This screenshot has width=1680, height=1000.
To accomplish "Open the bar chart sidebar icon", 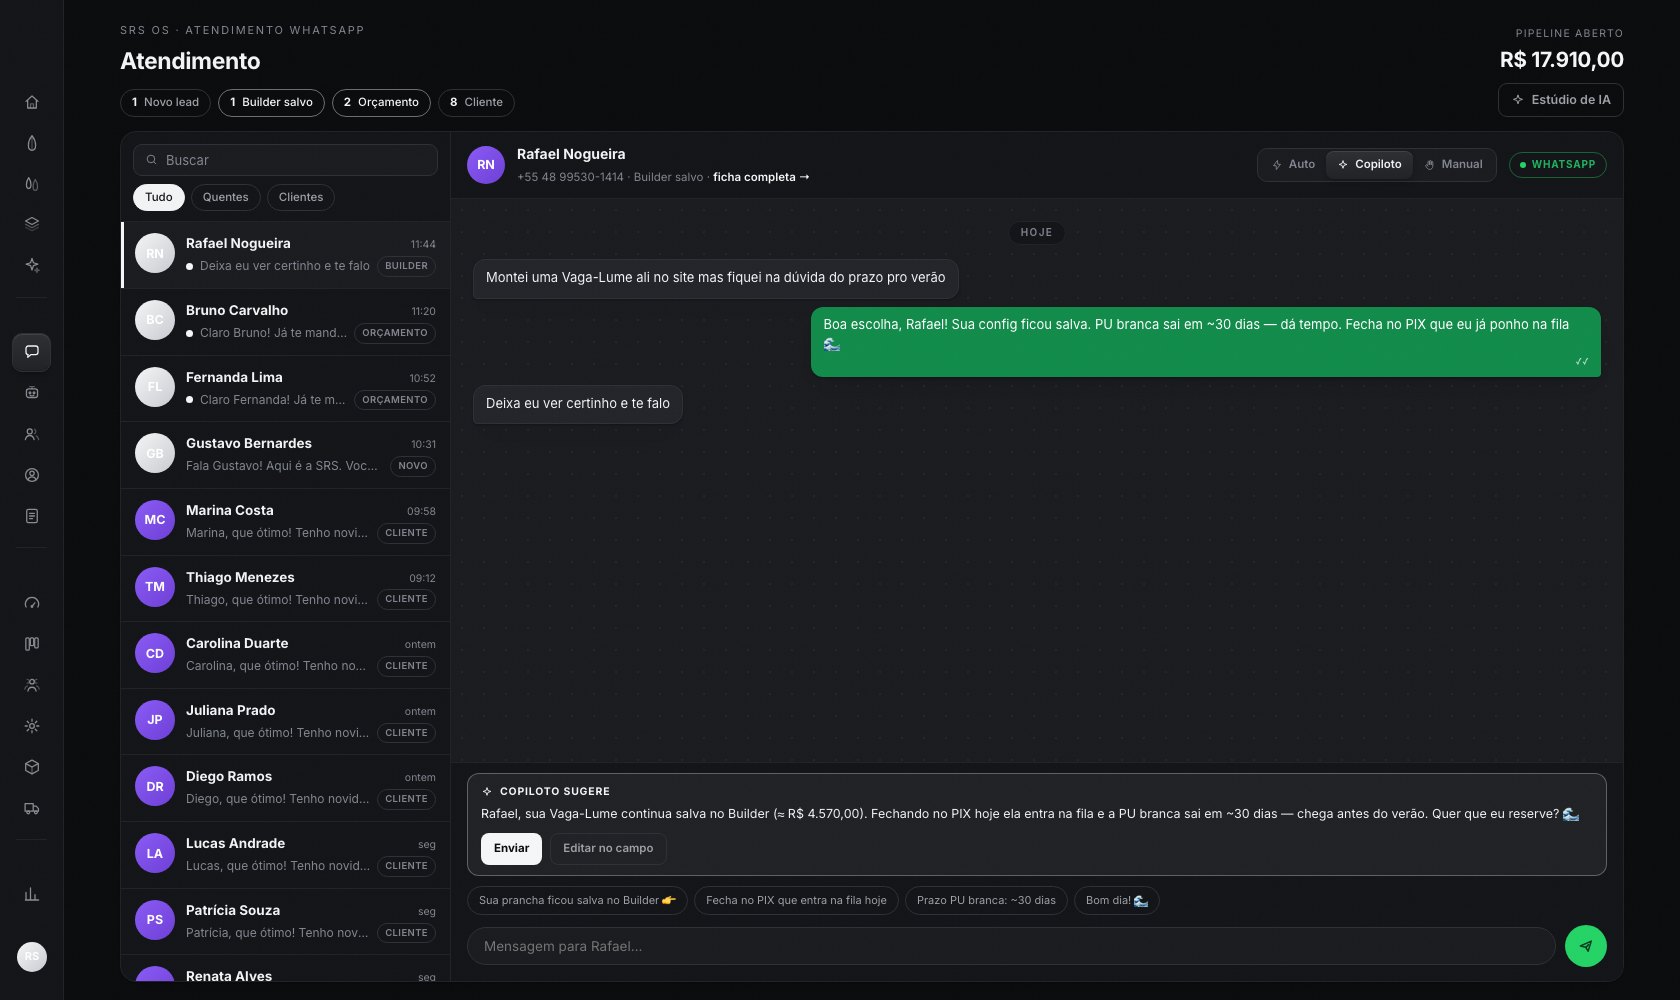I will (32, 894).
